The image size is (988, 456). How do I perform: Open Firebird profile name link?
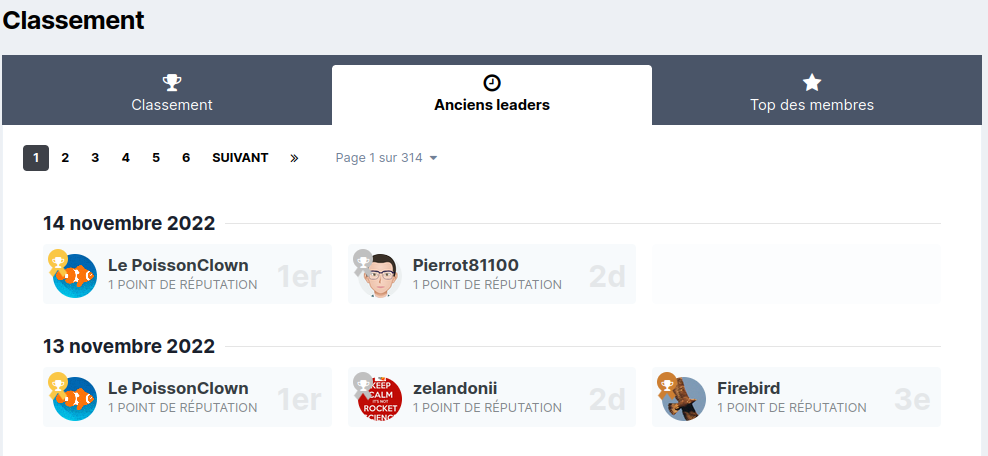tap(749, 388)
